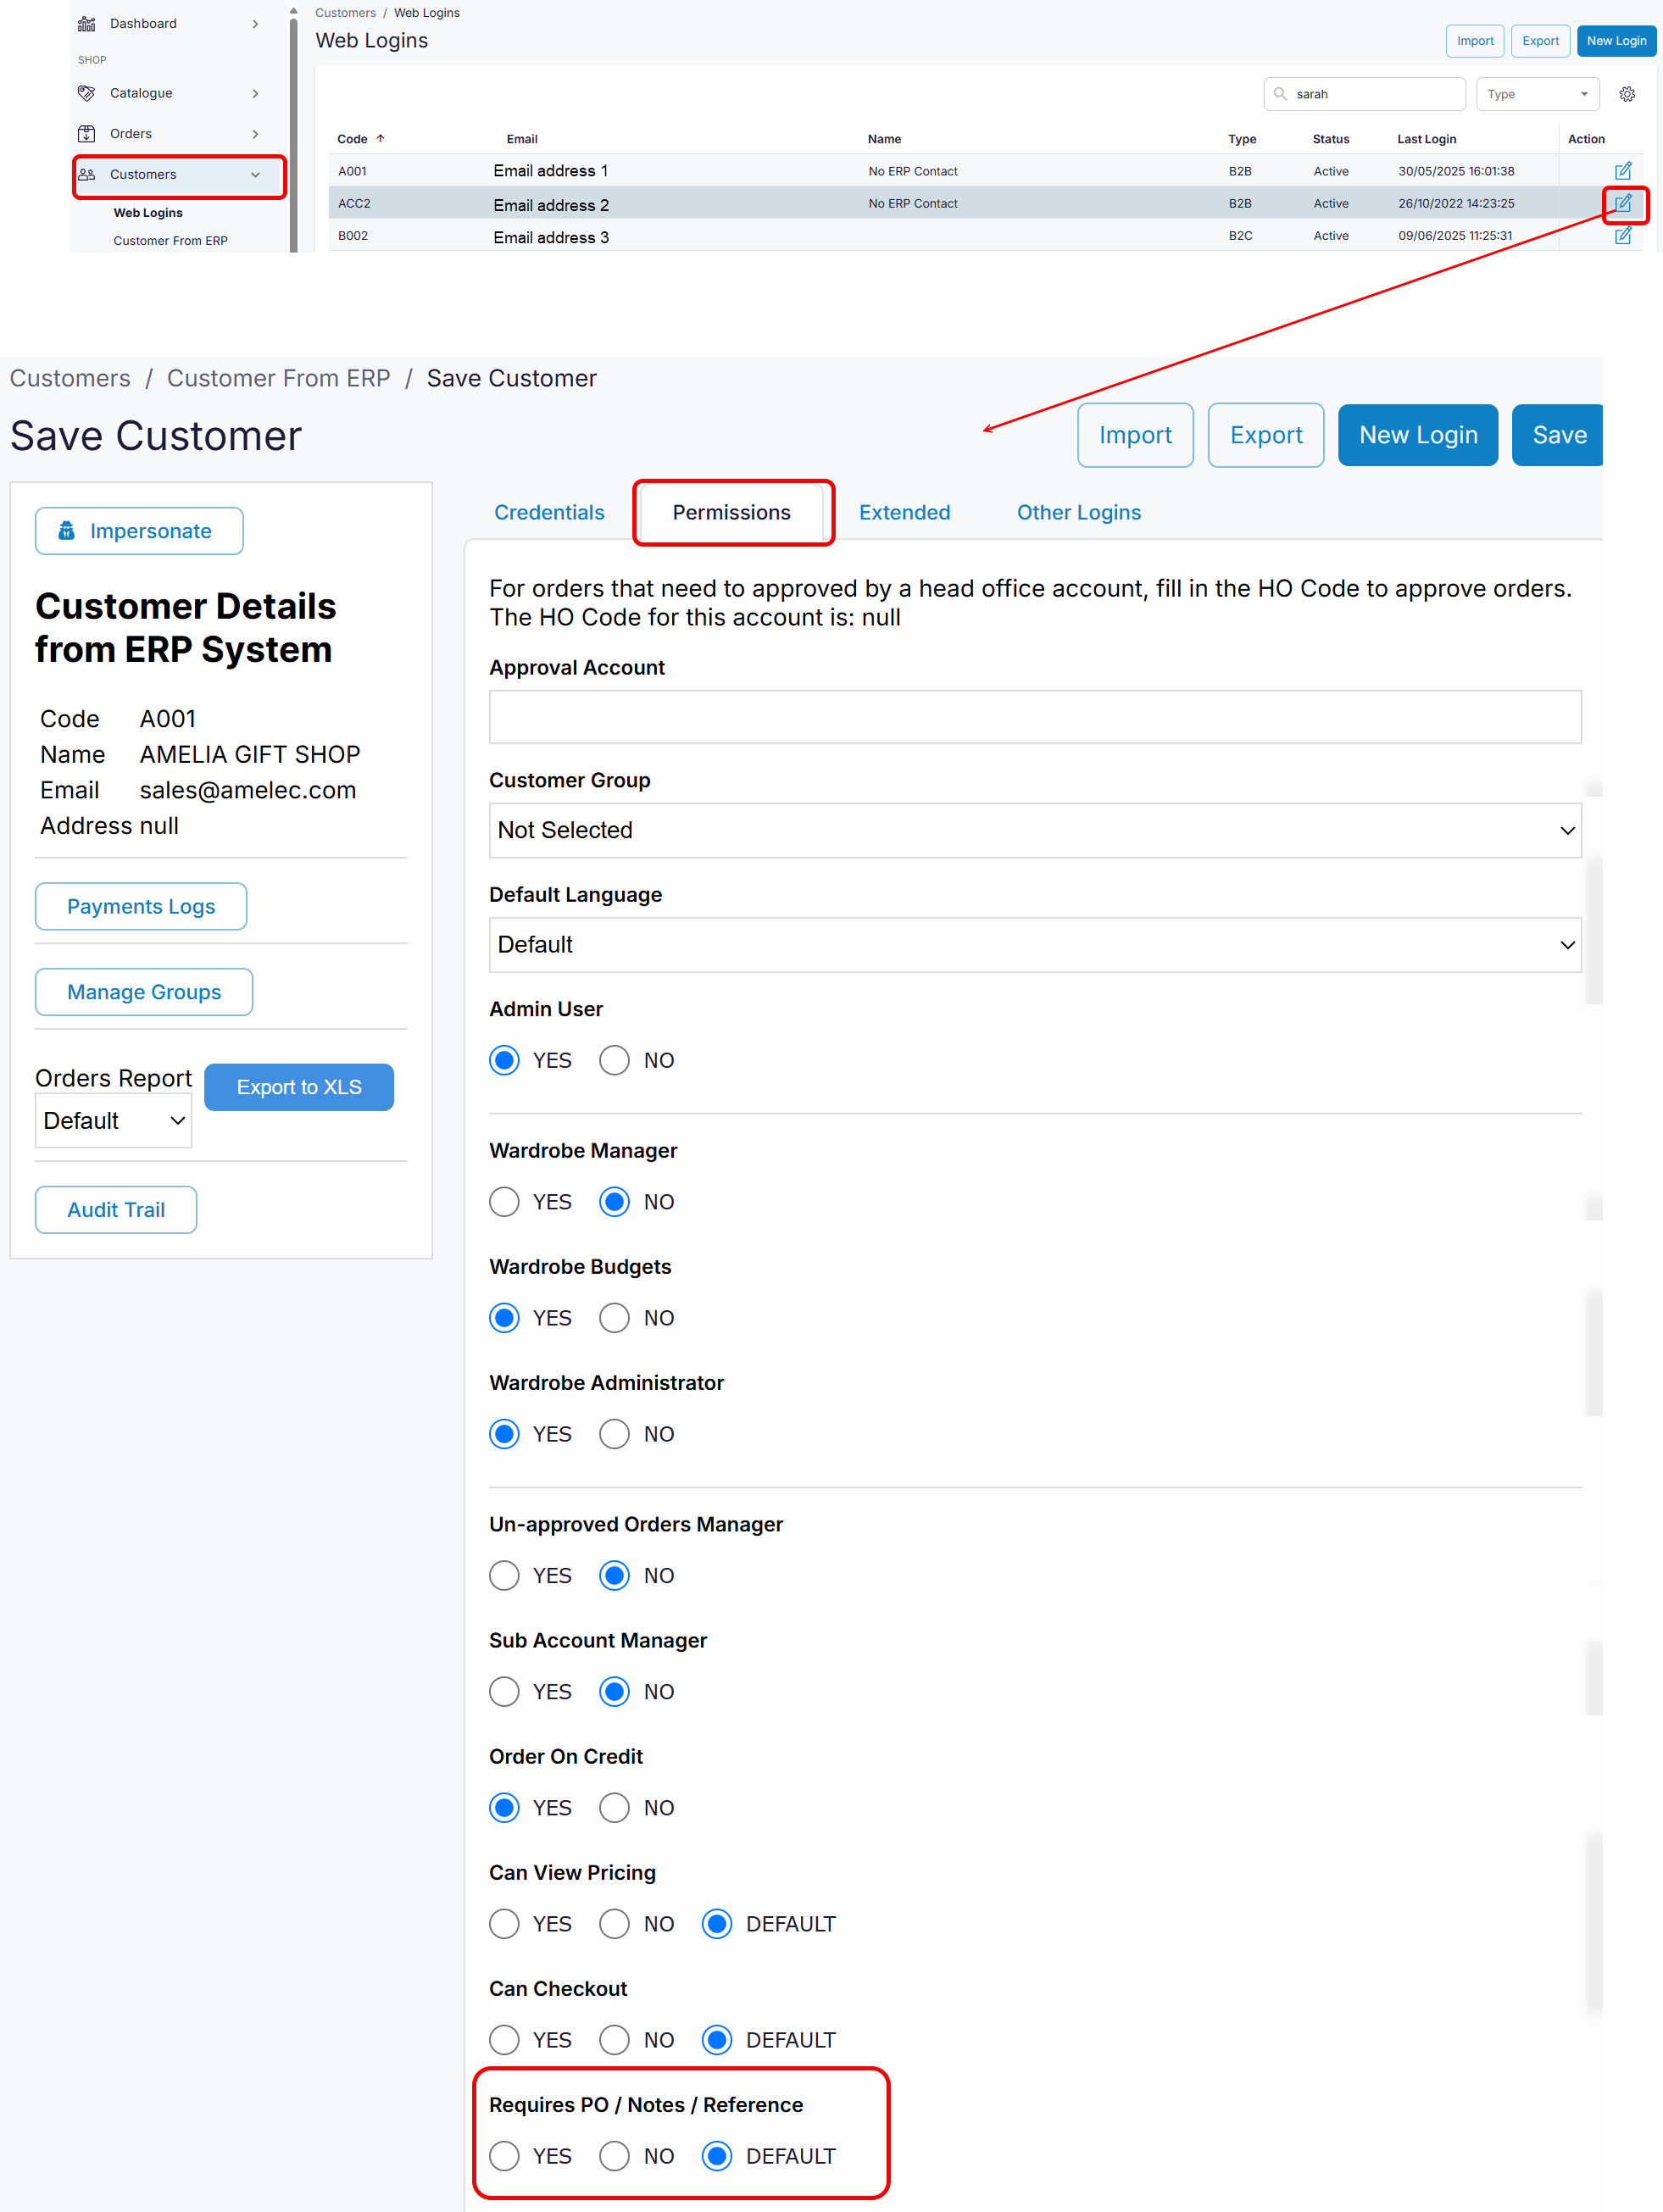
Task: Click the edit icon for row A001
Action: (1622, 171)
